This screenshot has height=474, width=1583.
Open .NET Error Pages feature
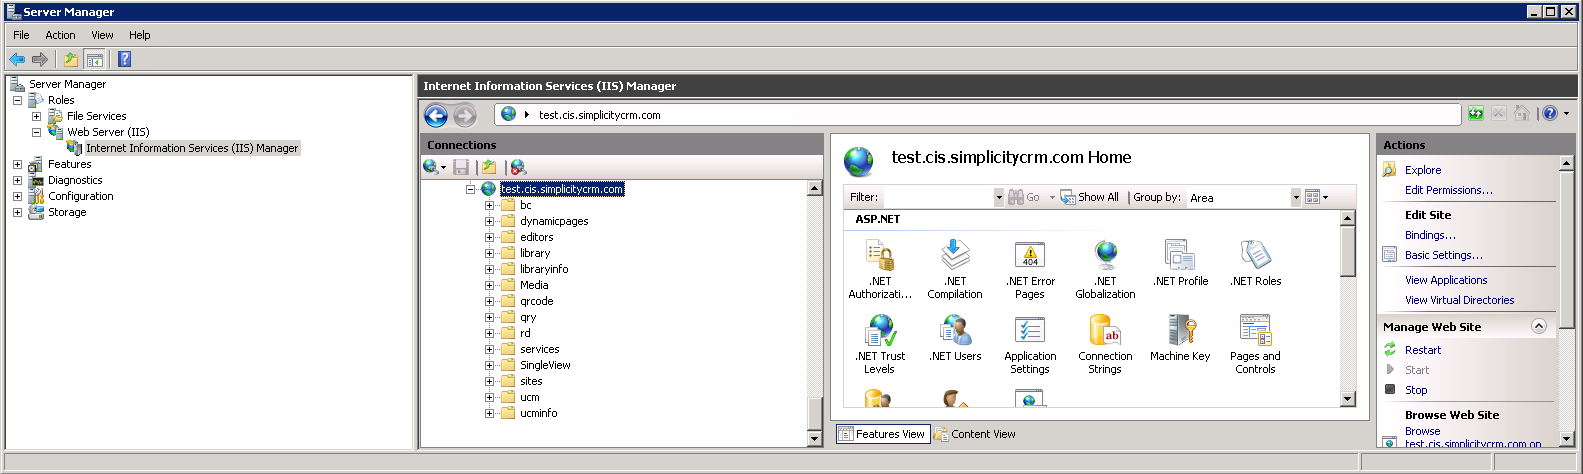[1030, 269]
